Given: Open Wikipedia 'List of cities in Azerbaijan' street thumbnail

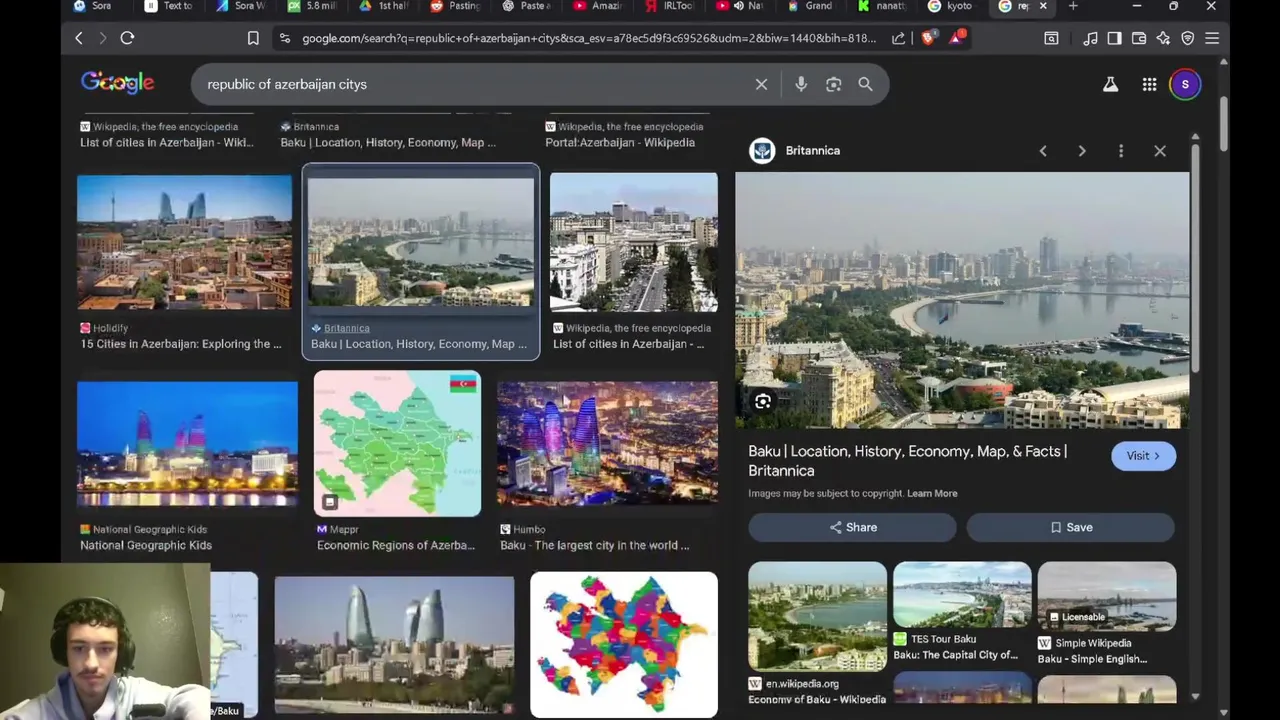Looking at the screenshot, I should (x=633, y=242).
